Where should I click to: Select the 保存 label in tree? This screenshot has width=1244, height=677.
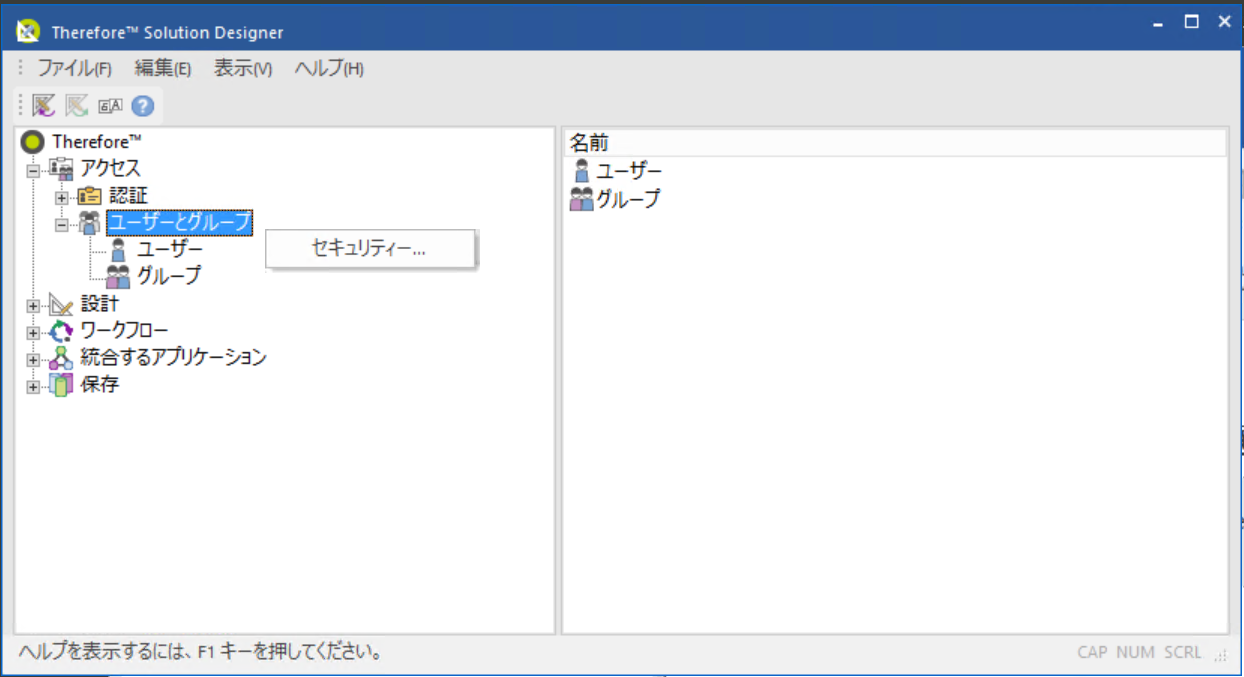pyautogui.click(x=100, y=385)
